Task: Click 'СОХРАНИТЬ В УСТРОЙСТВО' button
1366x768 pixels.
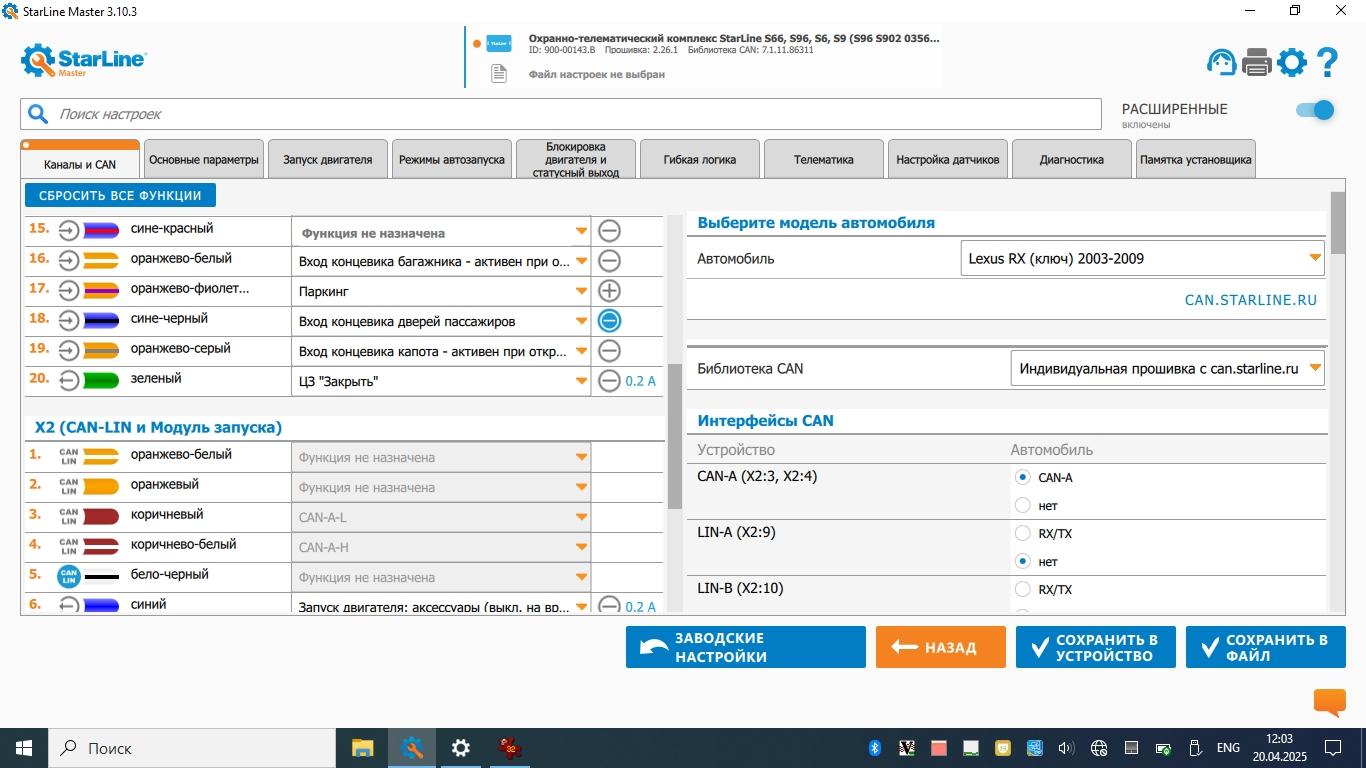Action: click(1096, 647)
